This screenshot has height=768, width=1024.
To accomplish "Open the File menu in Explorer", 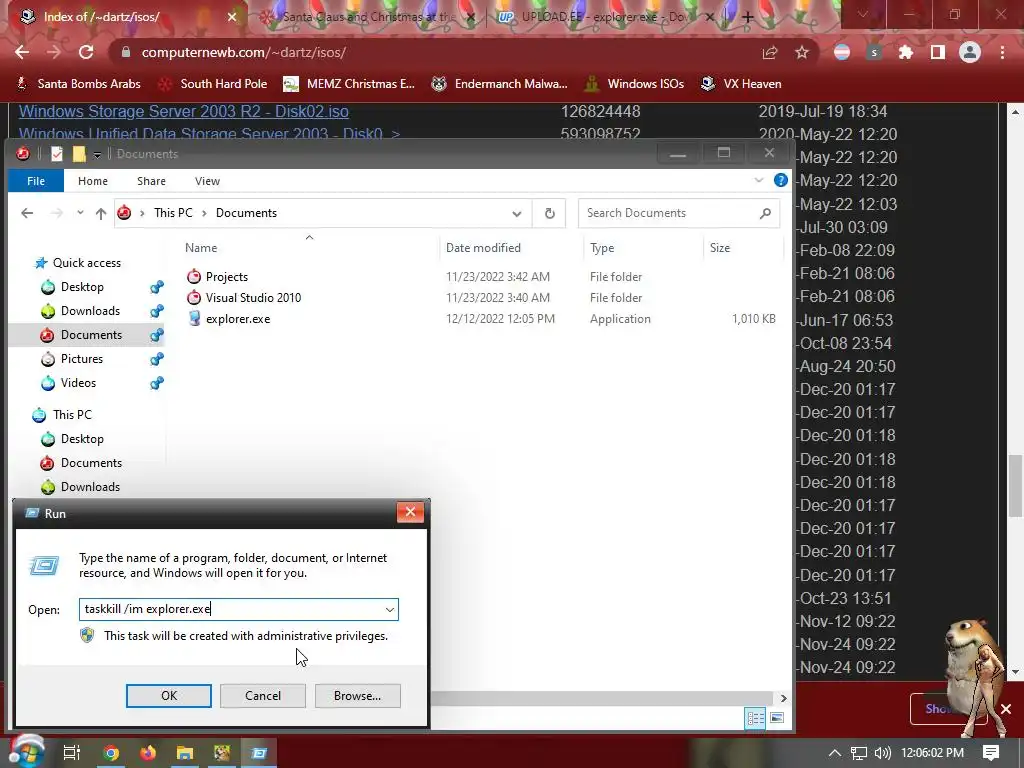I will point(36,181).
